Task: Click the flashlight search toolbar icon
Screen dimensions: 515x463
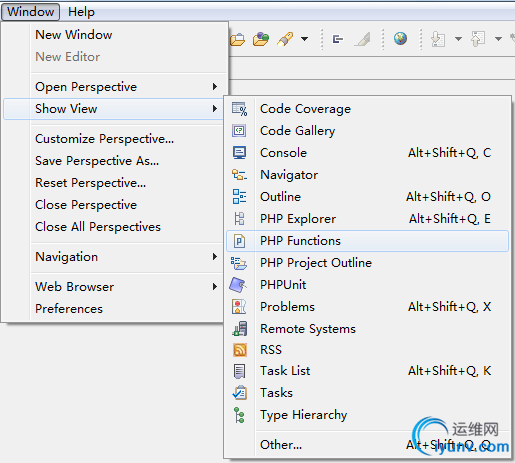Action: pyautogui.click(x=285, y=39)
